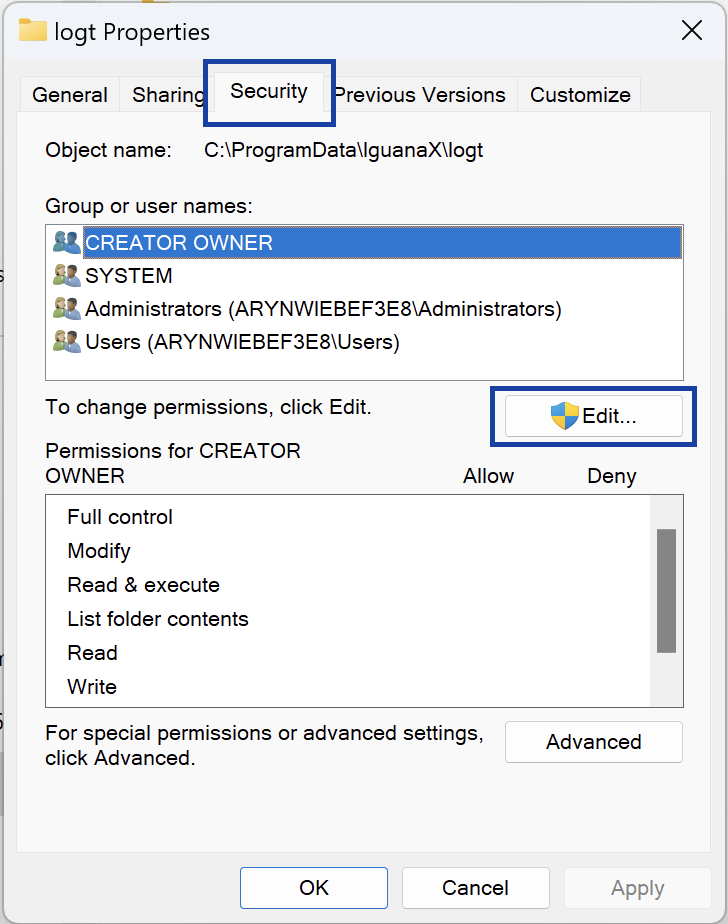Confirm with the OK button
728x924 pixels.
click(x=314, y=888)
